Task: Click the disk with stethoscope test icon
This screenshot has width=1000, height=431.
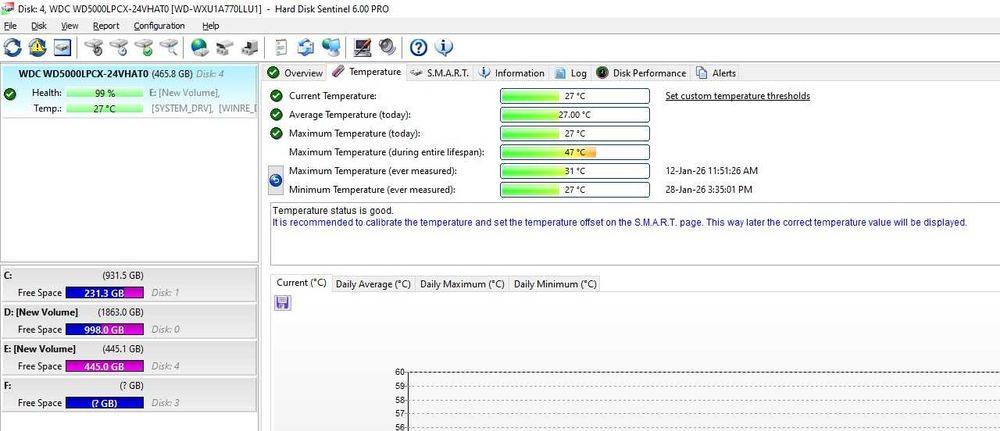Action: point(94,47)
